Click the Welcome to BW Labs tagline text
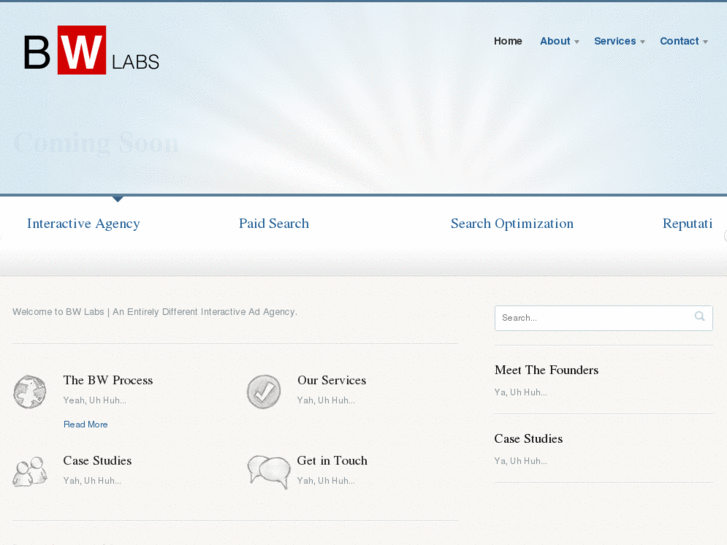Image resolution: width=727 pixels, height=545 pixels. pyautogui.click(x=155, y=312)
